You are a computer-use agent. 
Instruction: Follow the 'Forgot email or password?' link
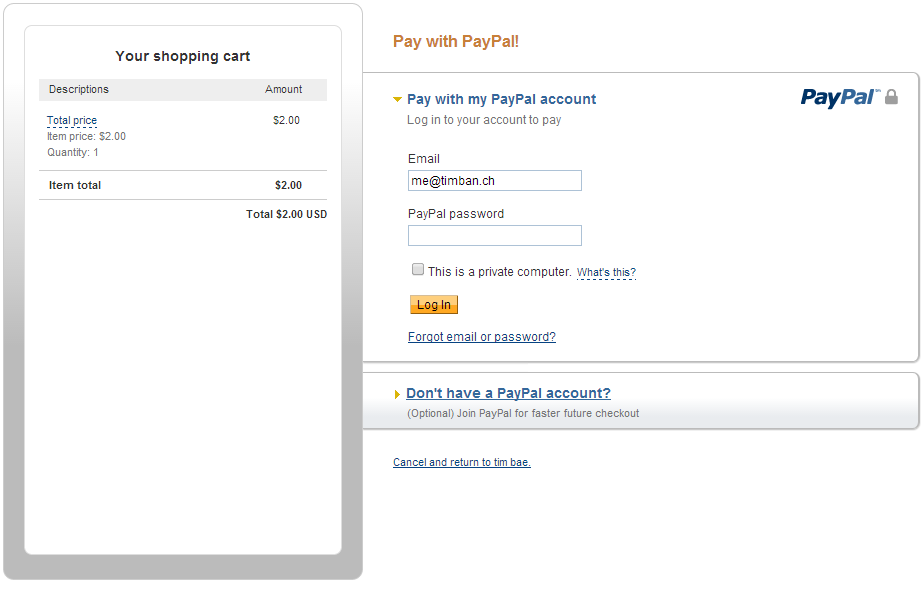[x=481, y=337]
